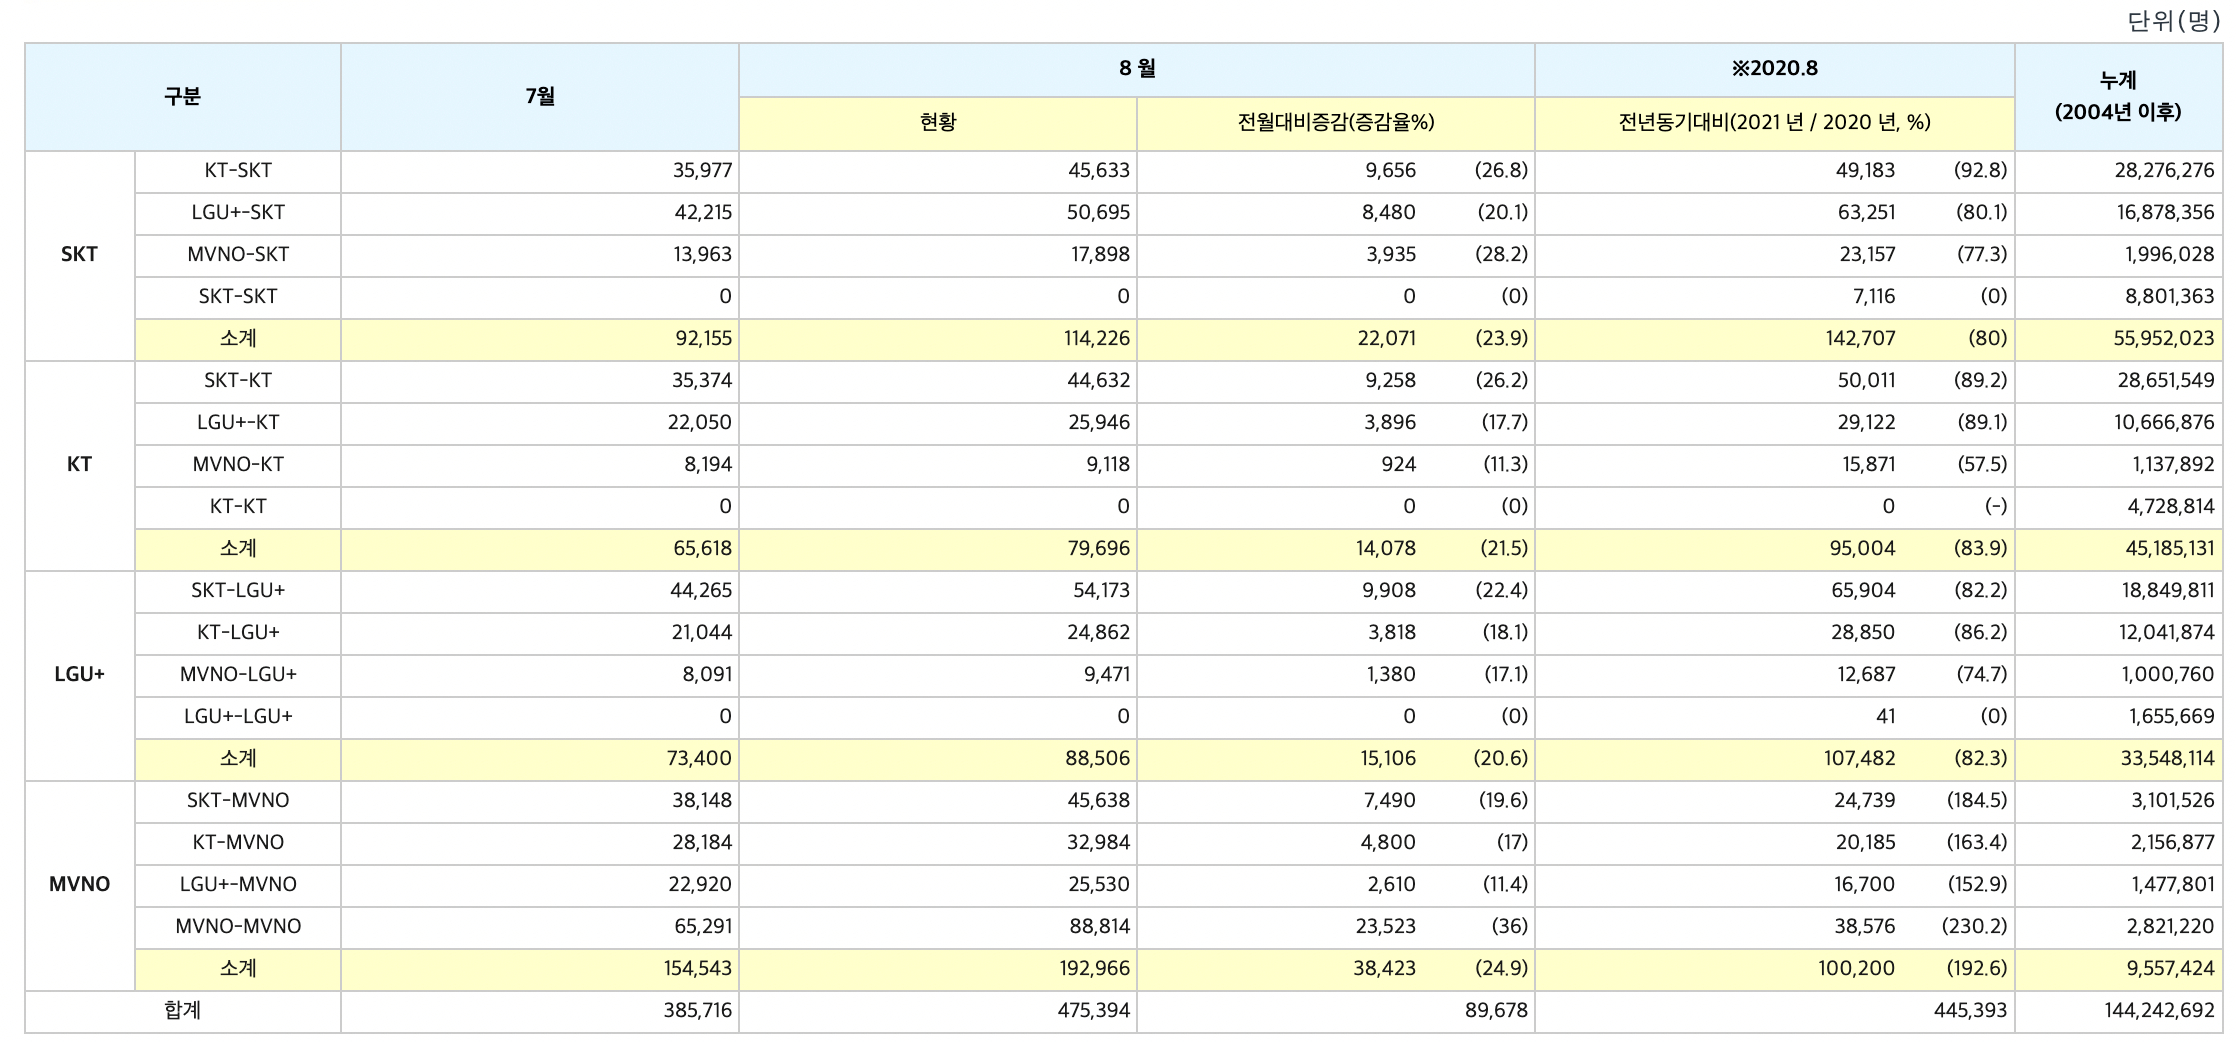Click the 누계 (2004년 이후) header
2236x1042 pixels.
click(x=2119, y=97)
